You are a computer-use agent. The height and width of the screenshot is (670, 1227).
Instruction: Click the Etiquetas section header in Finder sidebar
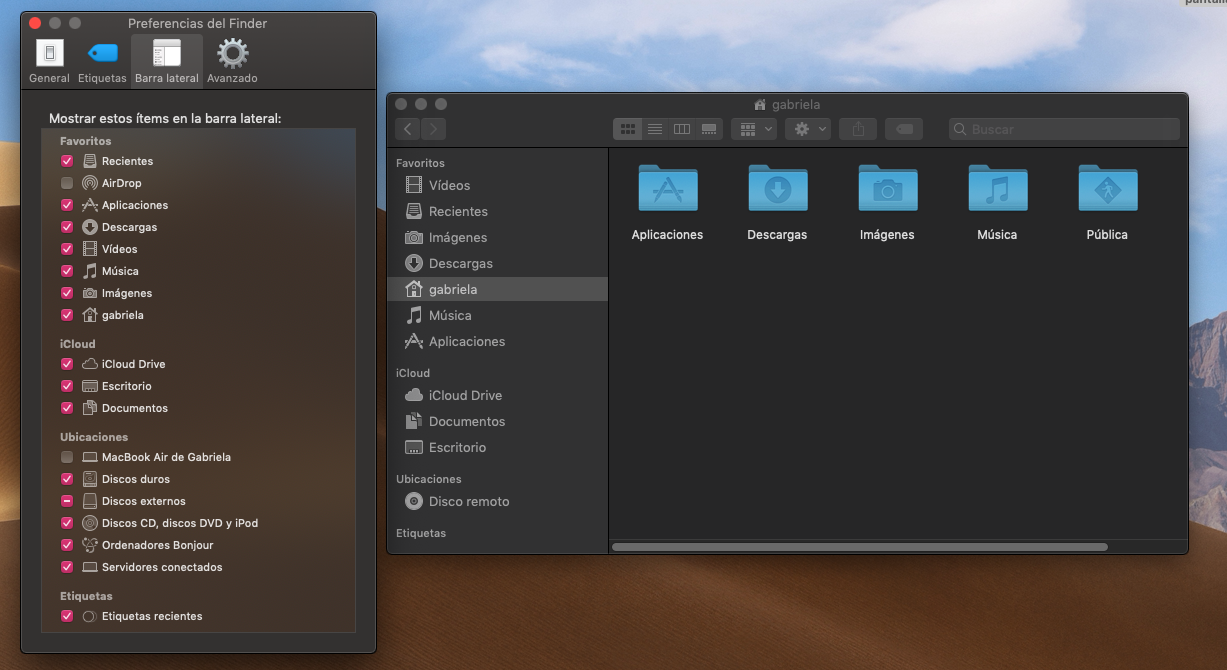tap(421, 533)
